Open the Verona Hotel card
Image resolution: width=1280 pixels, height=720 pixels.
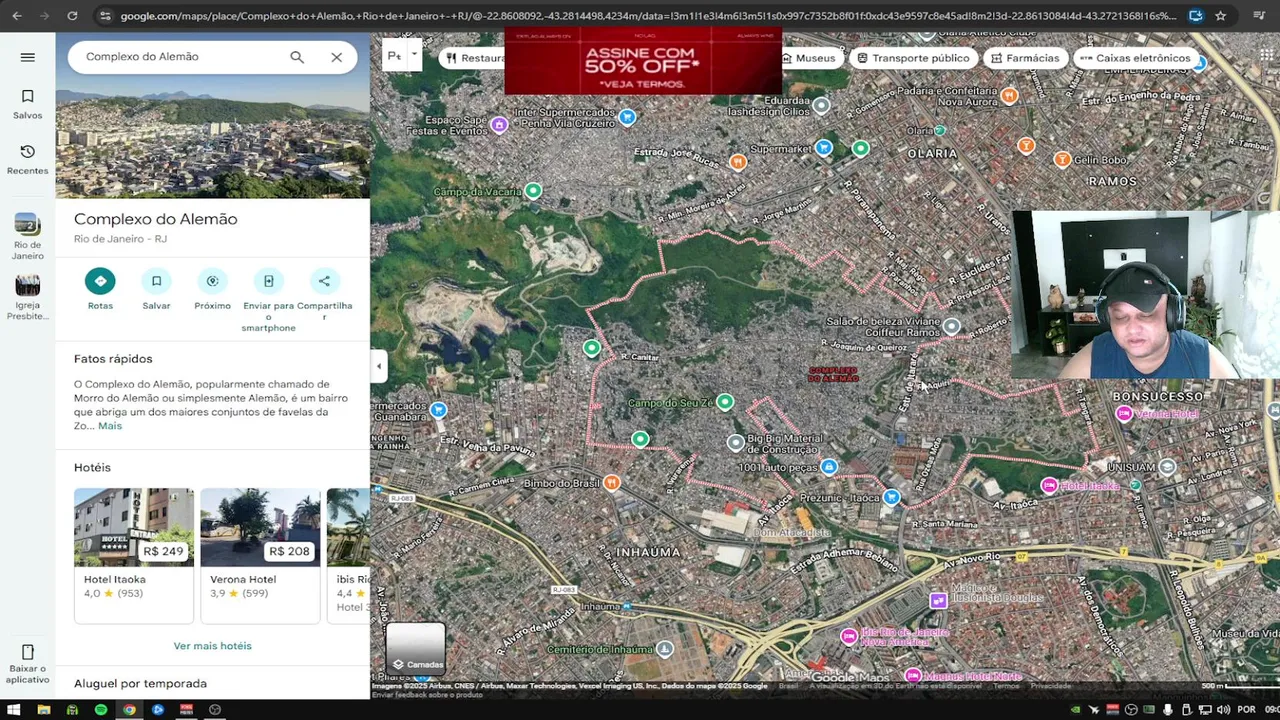260,555
